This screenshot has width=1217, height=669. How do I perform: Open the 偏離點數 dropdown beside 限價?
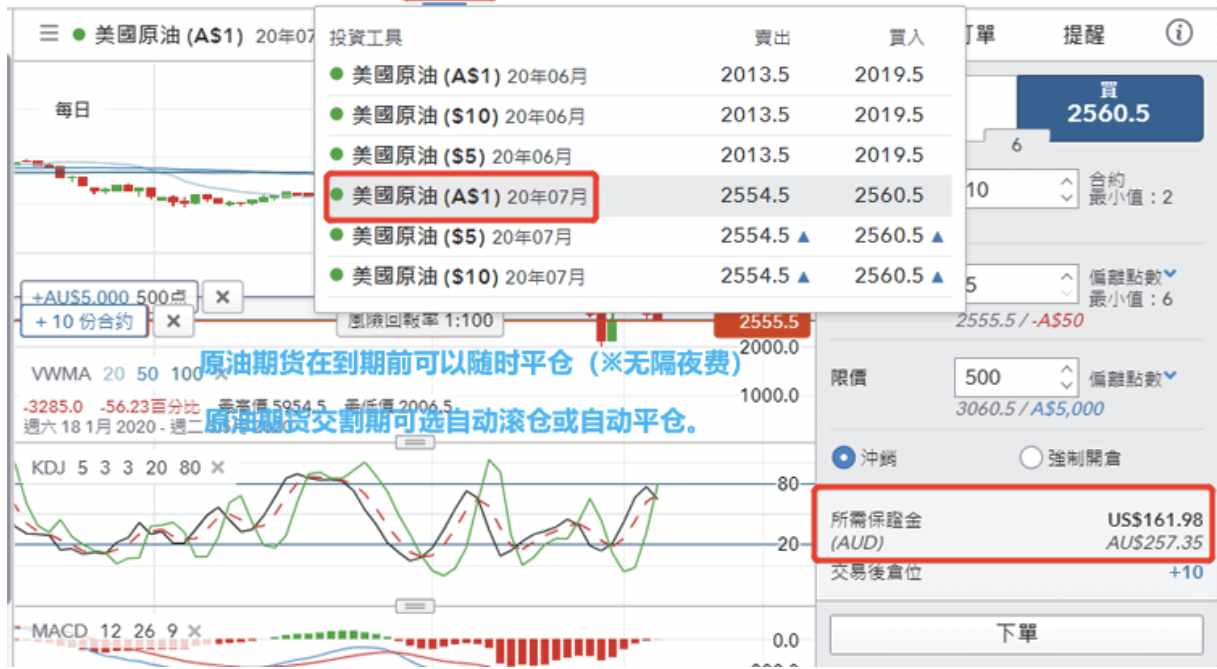tap(1133, 378)
